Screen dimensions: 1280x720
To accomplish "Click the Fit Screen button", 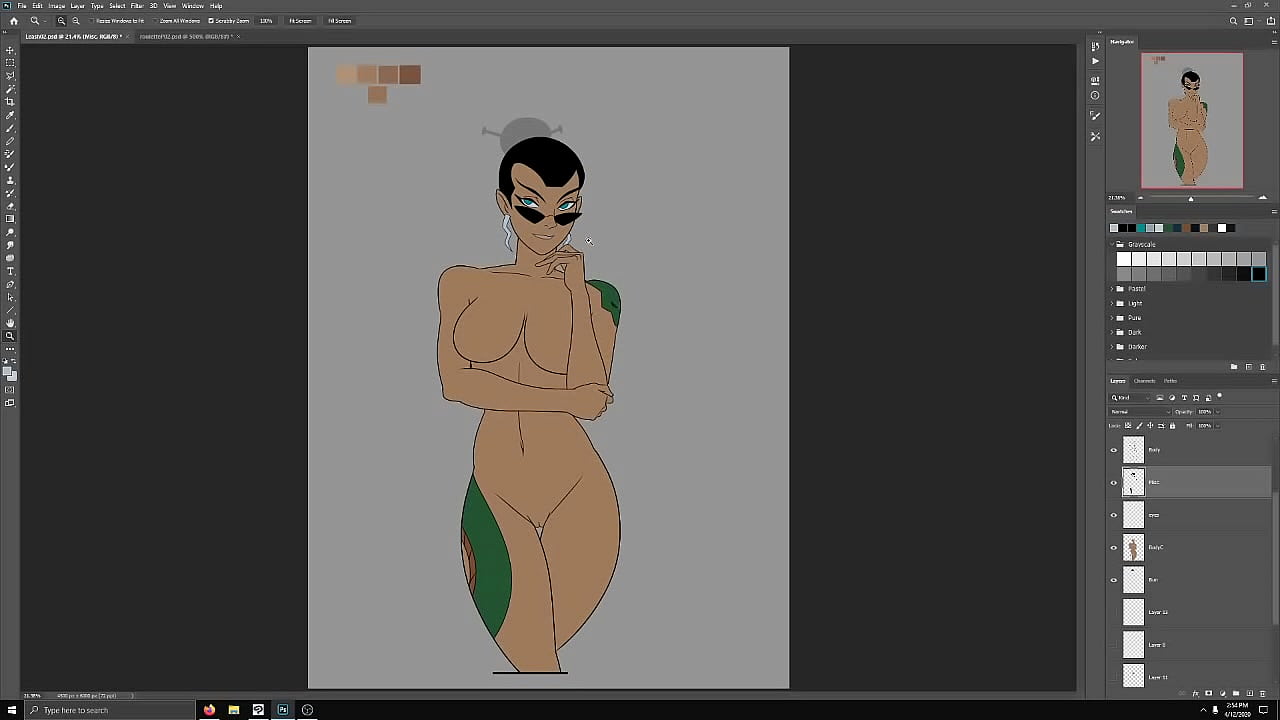I will point(300,21).
